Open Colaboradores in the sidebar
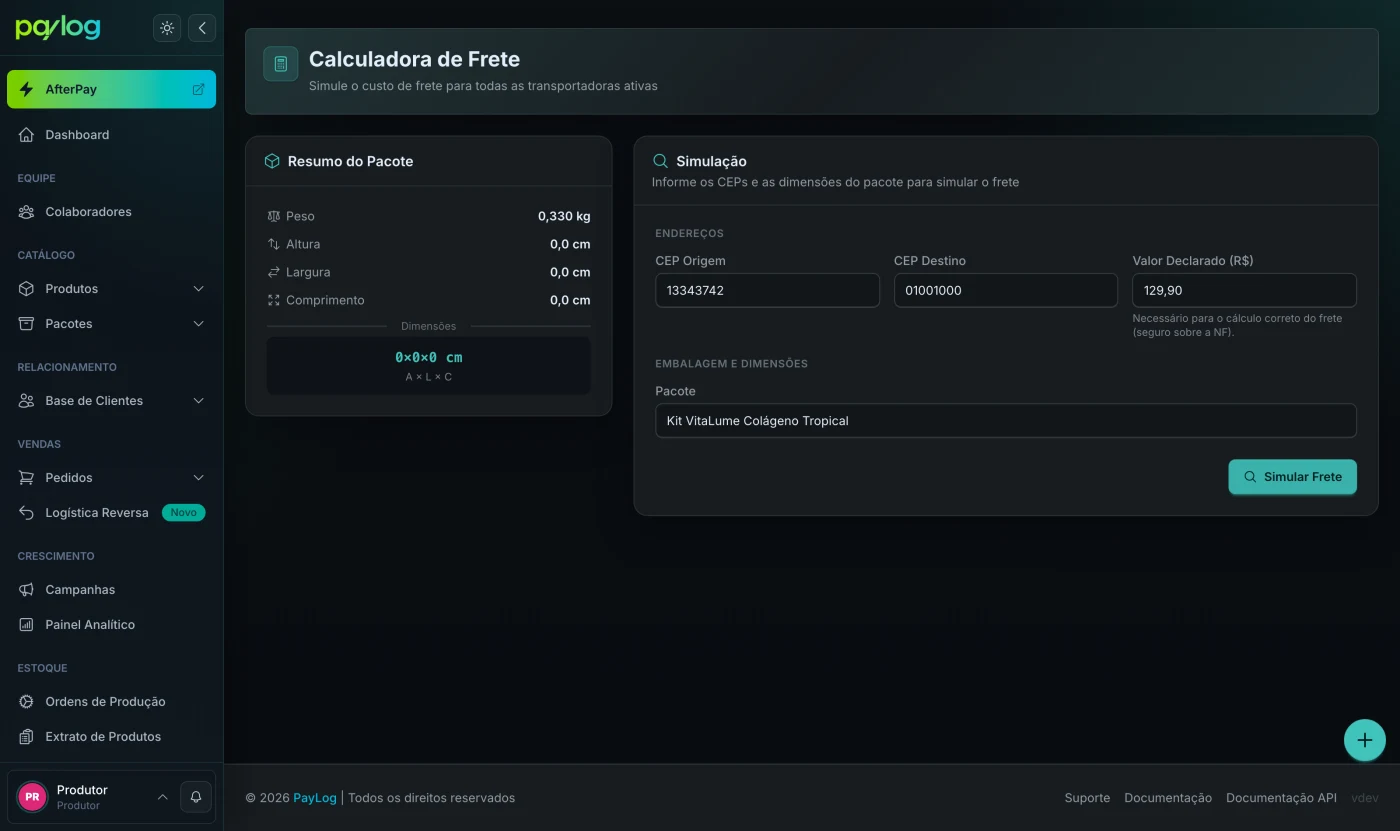The width and height of the screenshot is (1400, 831). [x=111, y=212]
